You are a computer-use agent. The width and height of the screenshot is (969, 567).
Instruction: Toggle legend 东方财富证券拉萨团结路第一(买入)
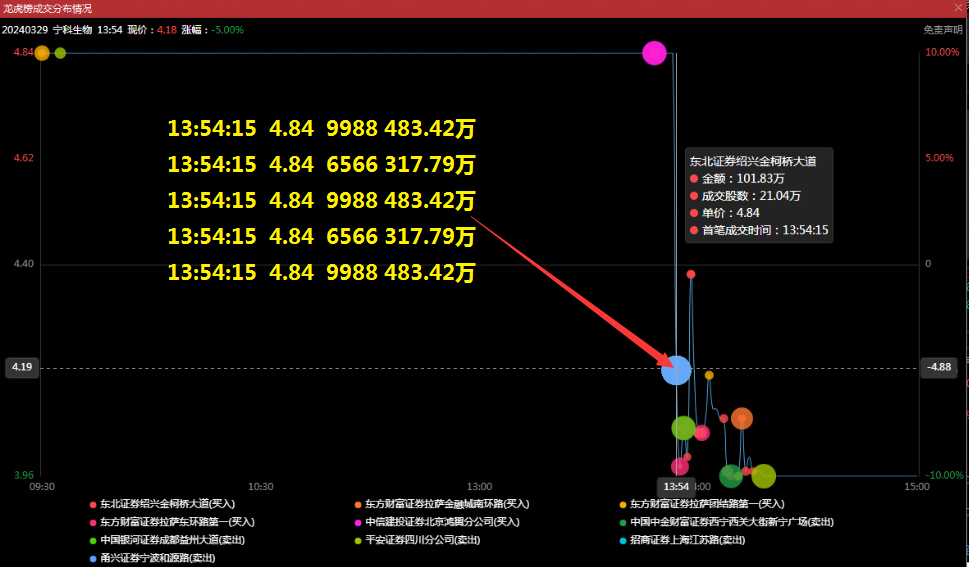click(x=702, y=504)
